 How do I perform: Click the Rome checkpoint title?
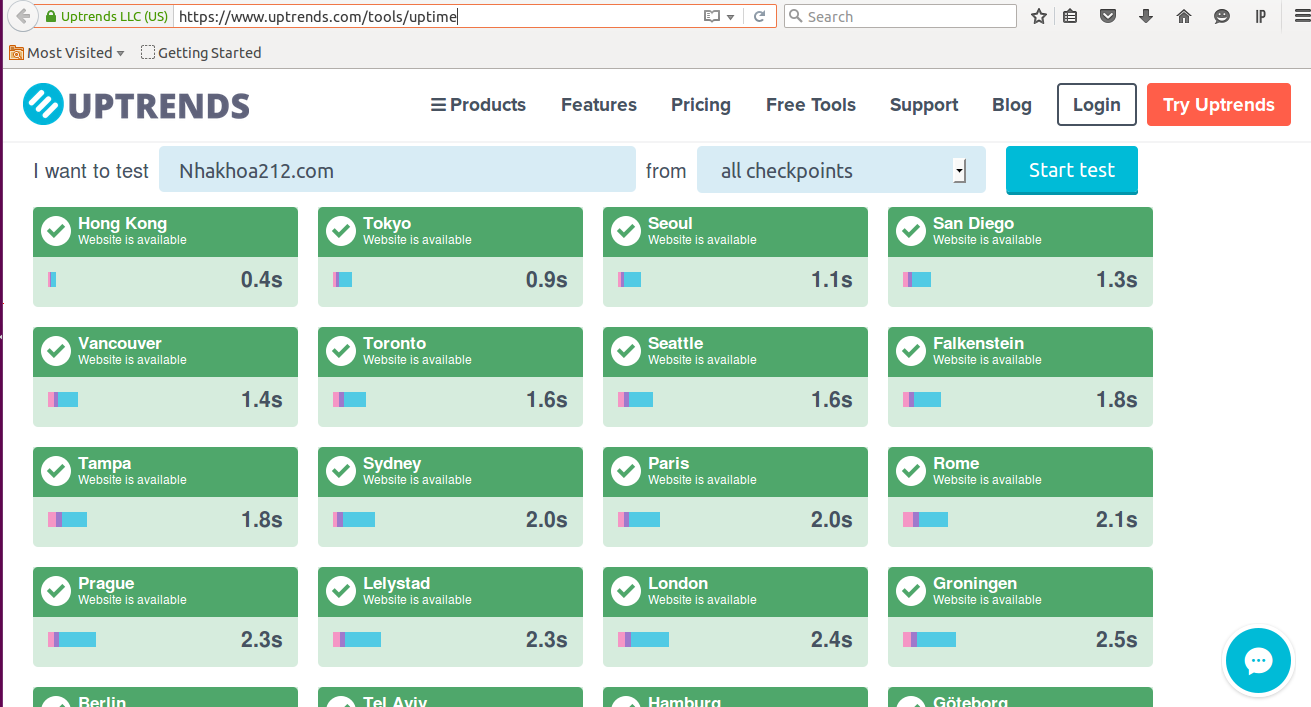coord(956,463)
